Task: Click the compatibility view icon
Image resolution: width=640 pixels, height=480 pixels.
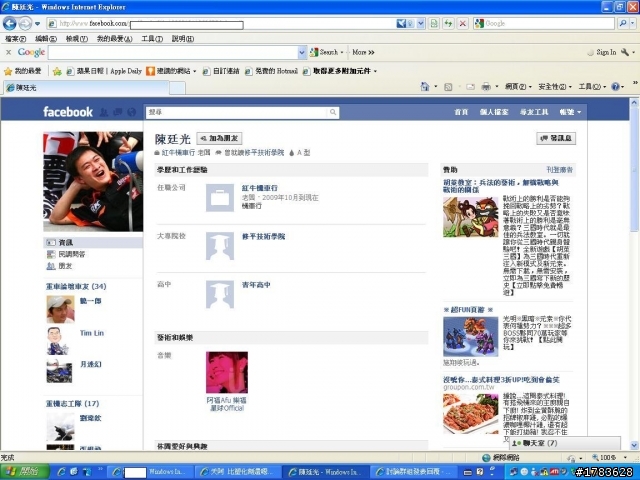Action: coord(434,24)
